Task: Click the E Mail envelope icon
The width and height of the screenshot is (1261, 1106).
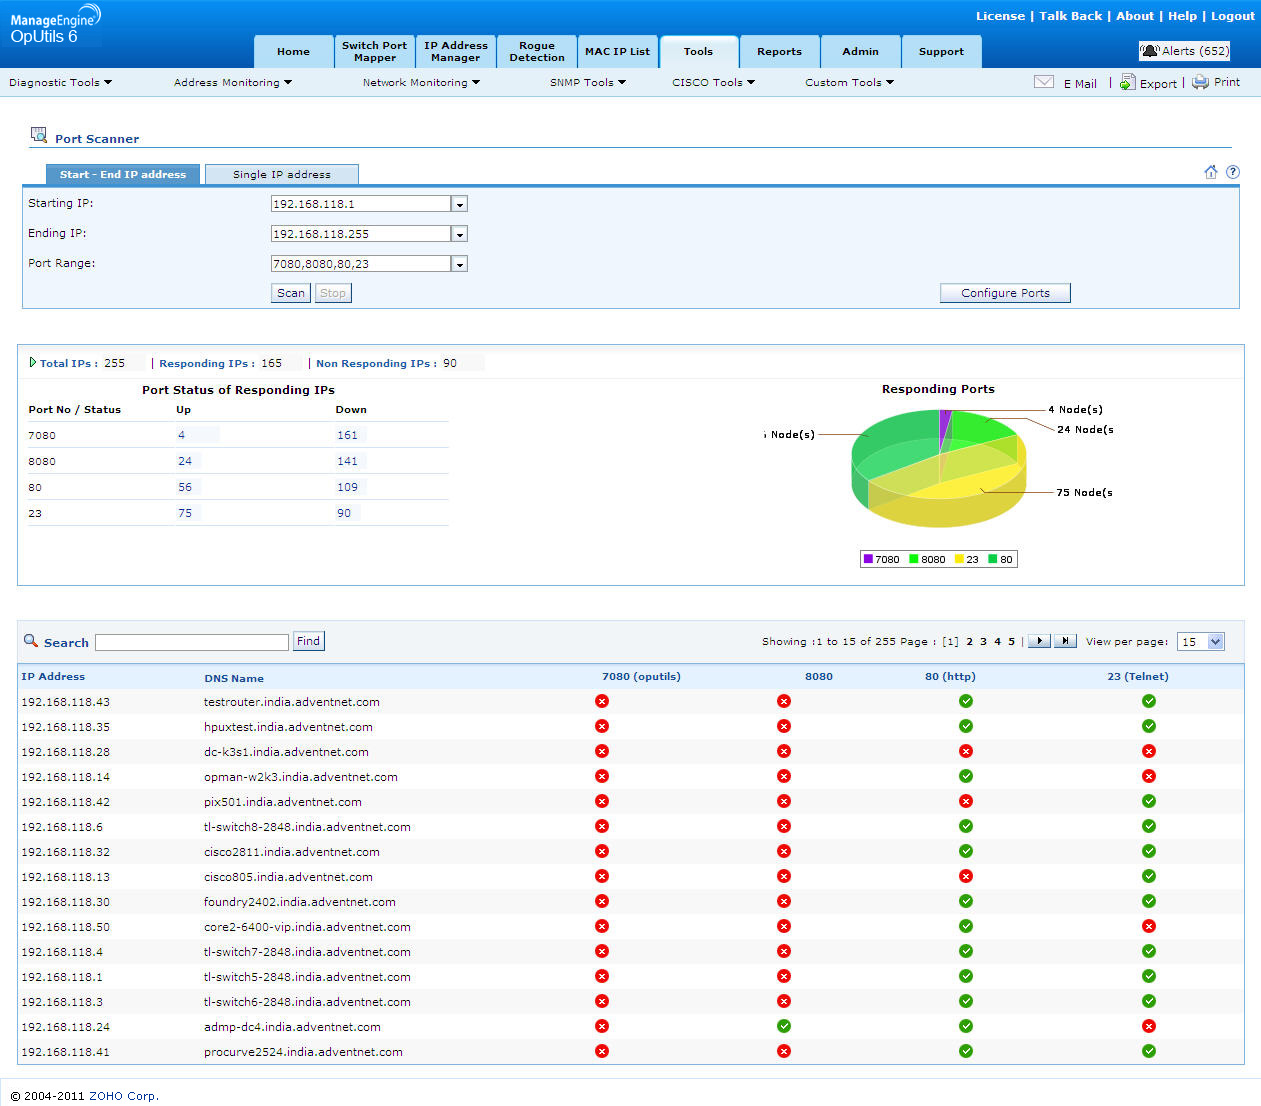Action: 1044,83
